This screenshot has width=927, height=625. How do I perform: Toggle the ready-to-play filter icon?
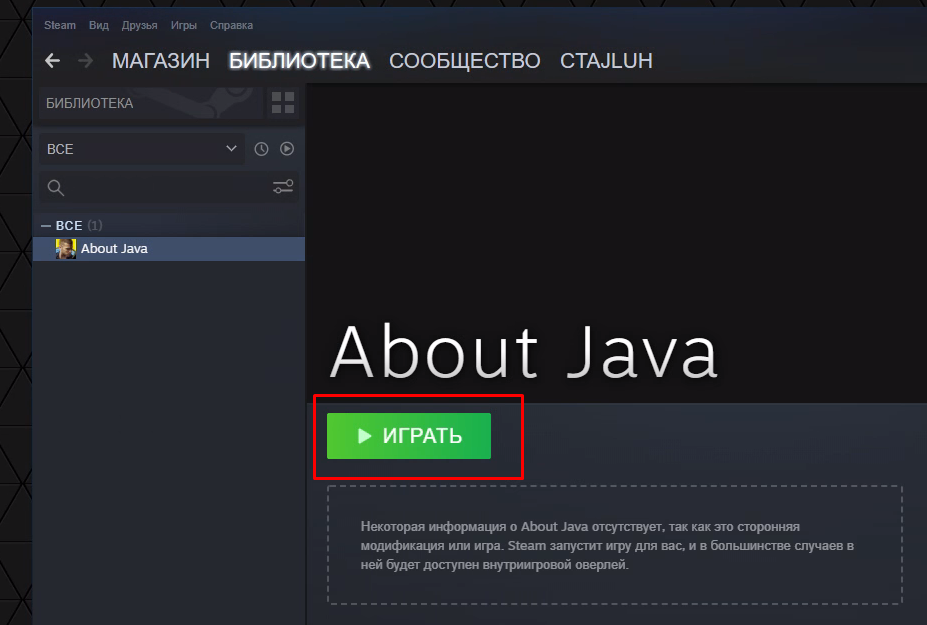coord(287,149)
